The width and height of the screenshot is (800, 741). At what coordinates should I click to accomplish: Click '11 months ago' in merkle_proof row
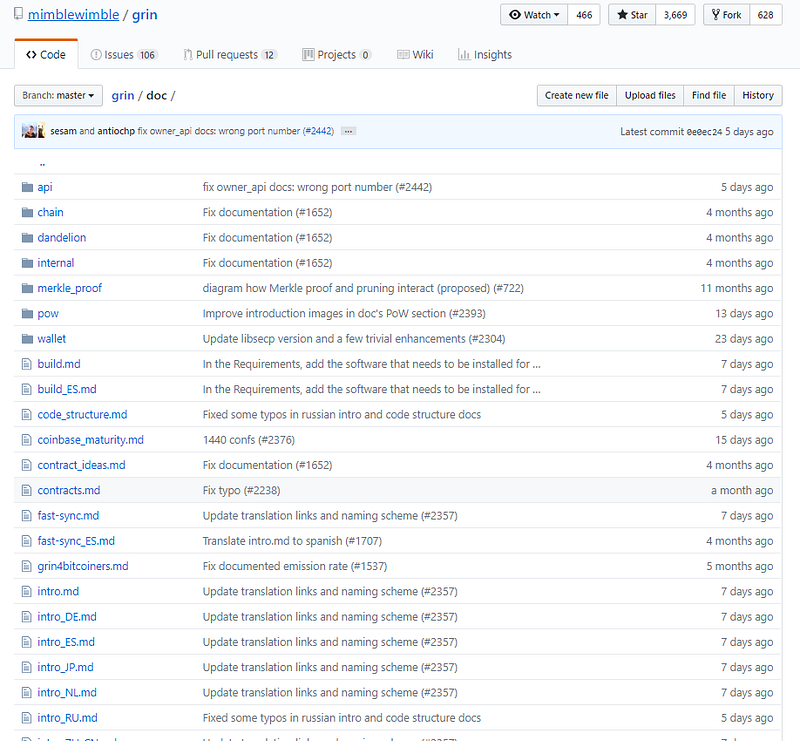pyautogui.click(x=736, y=288)
